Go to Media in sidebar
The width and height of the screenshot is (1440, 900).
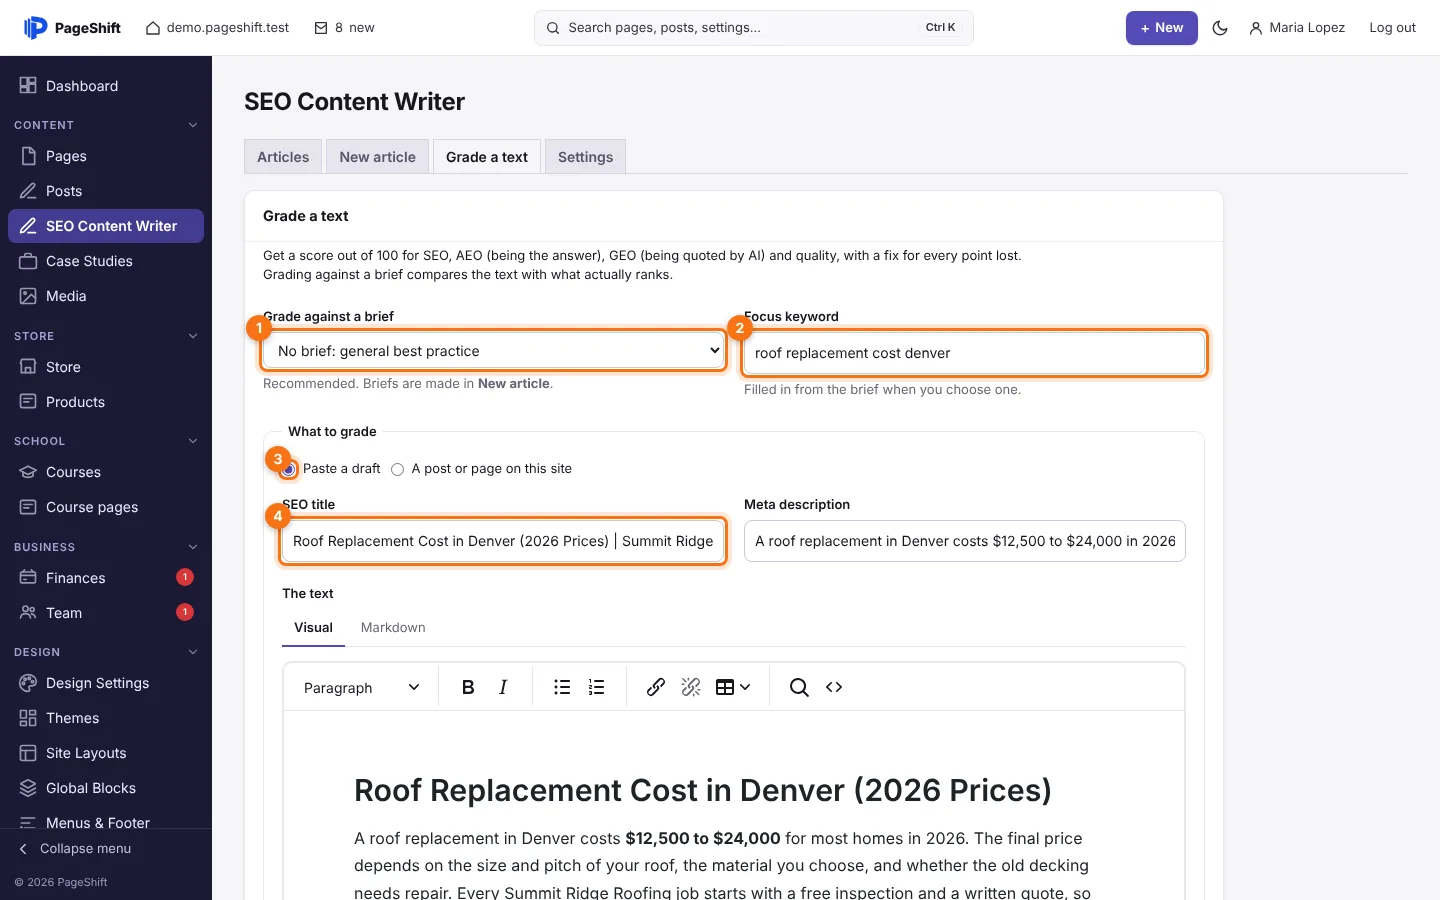pyautogui.click(x=106, y=296)
